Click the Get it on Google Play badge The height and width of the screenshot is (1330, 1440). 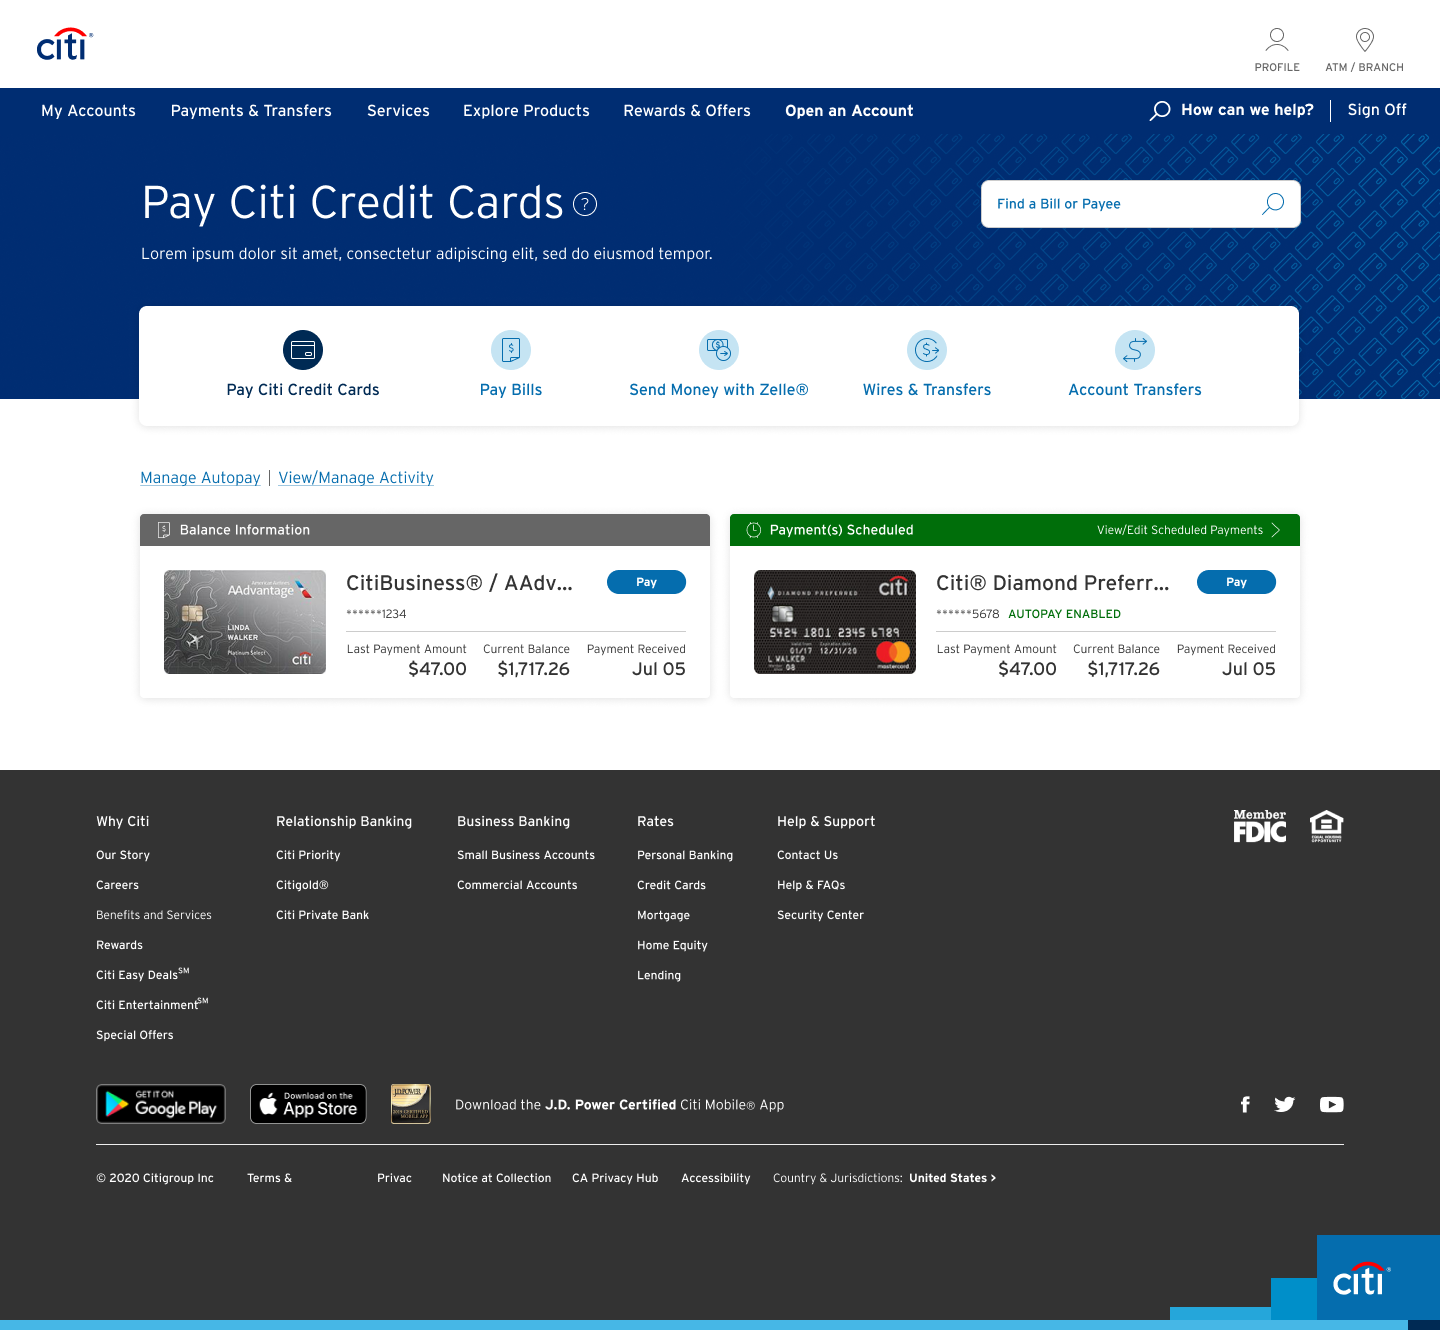(x=161, y=1104)
